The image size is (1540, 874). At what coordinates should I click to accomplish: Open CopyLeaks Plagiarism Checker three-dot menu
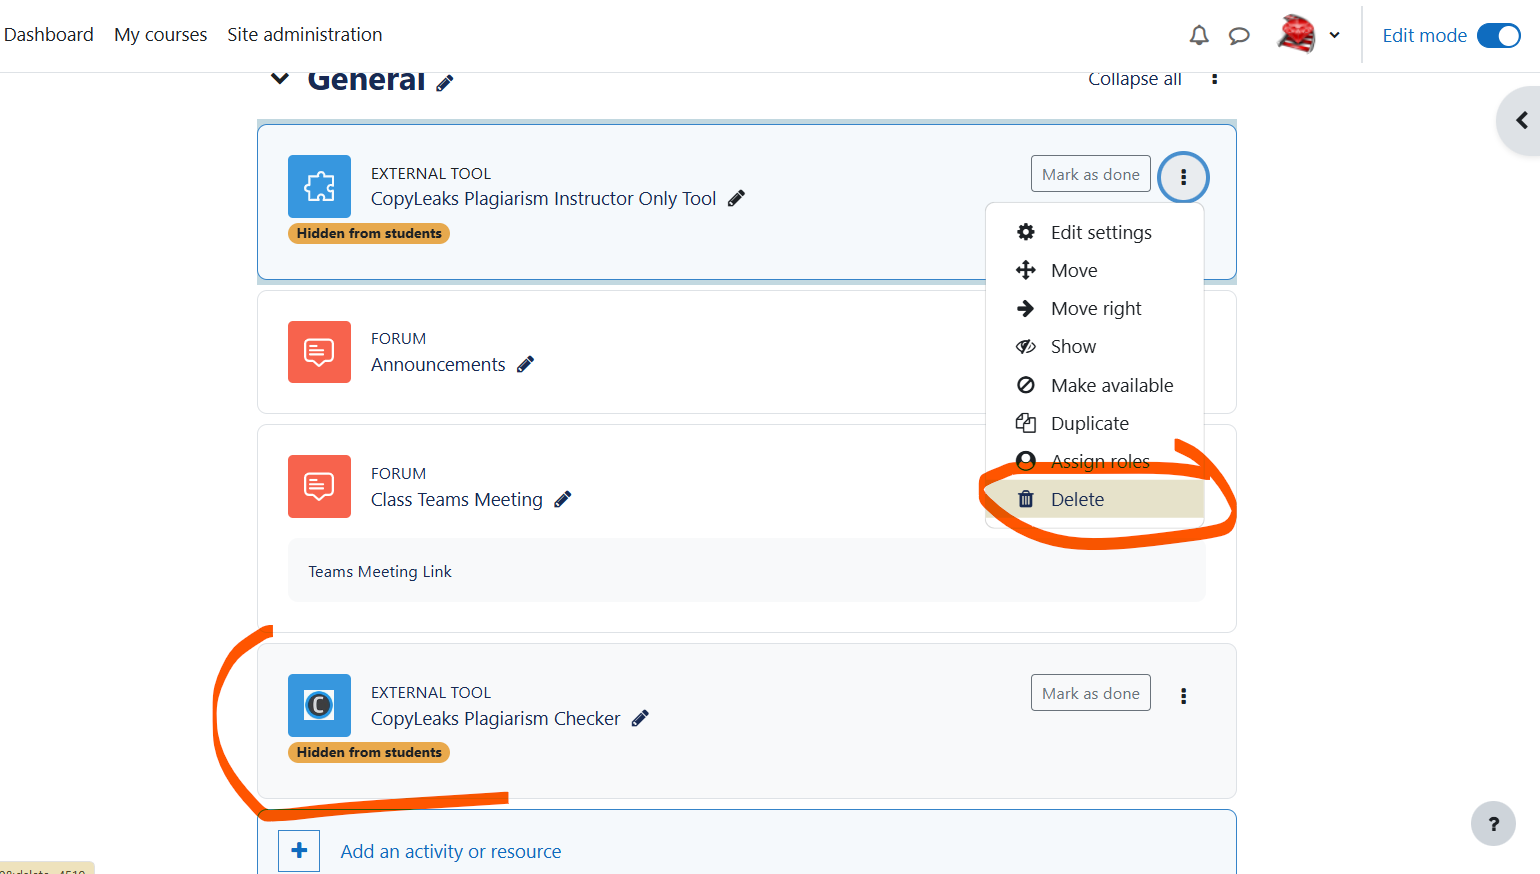[x=1183, y=696]
